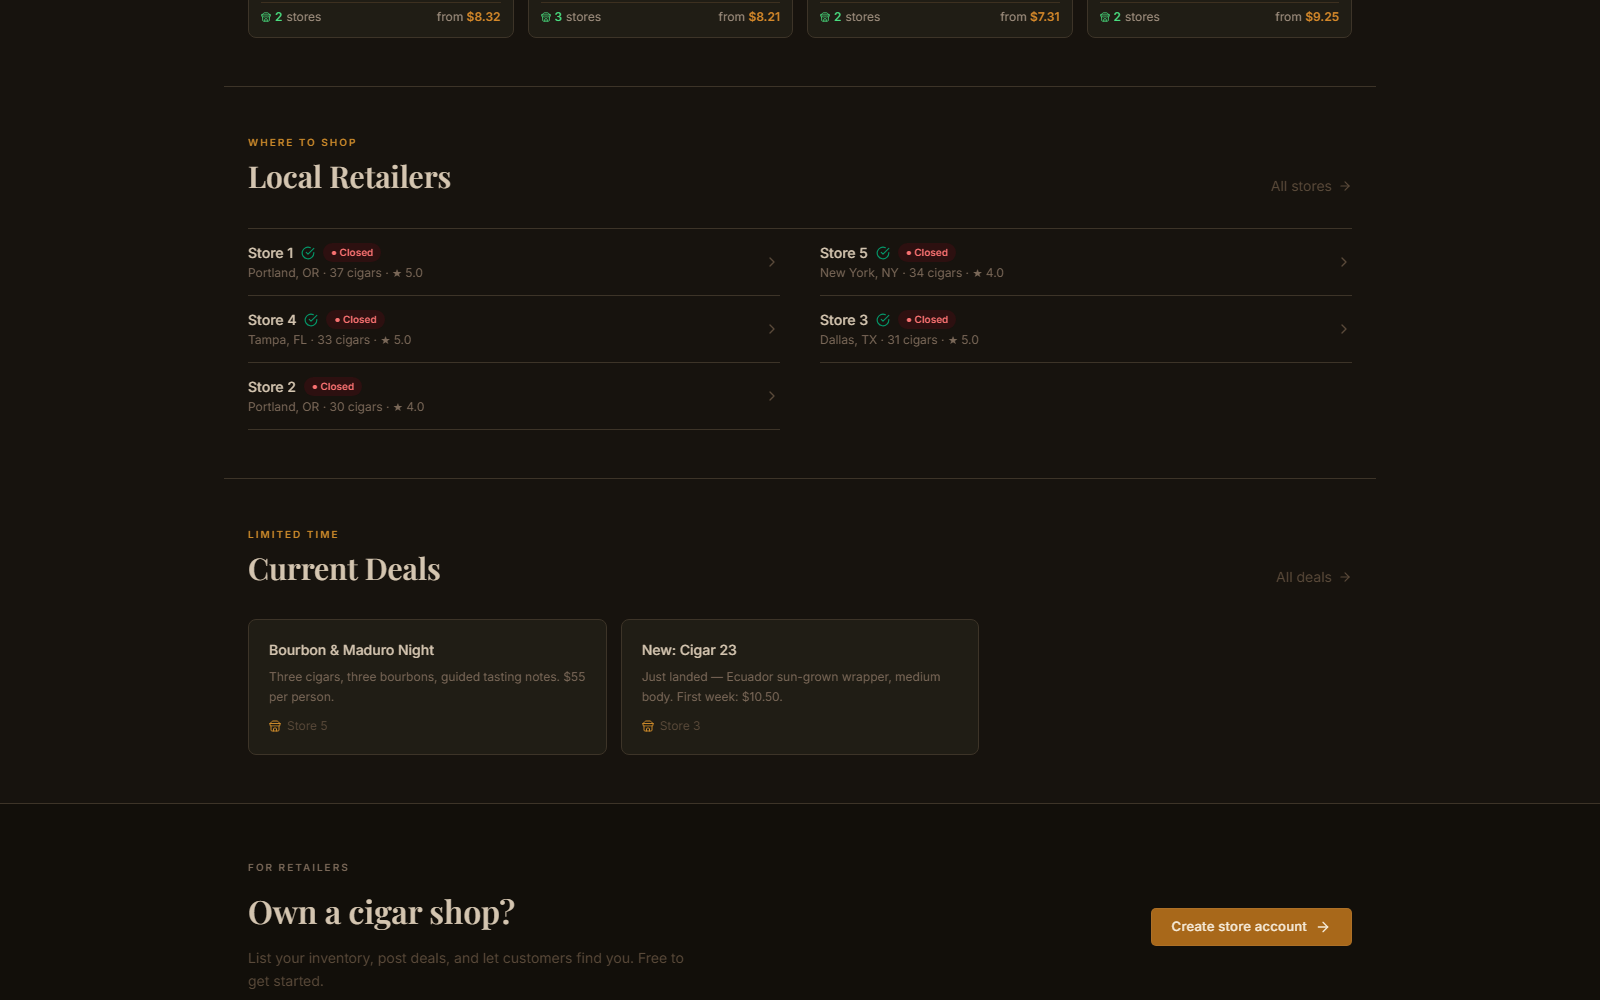Open Store 3 via its chevron
1600x1000 pixels.
tap(1344, 329)
